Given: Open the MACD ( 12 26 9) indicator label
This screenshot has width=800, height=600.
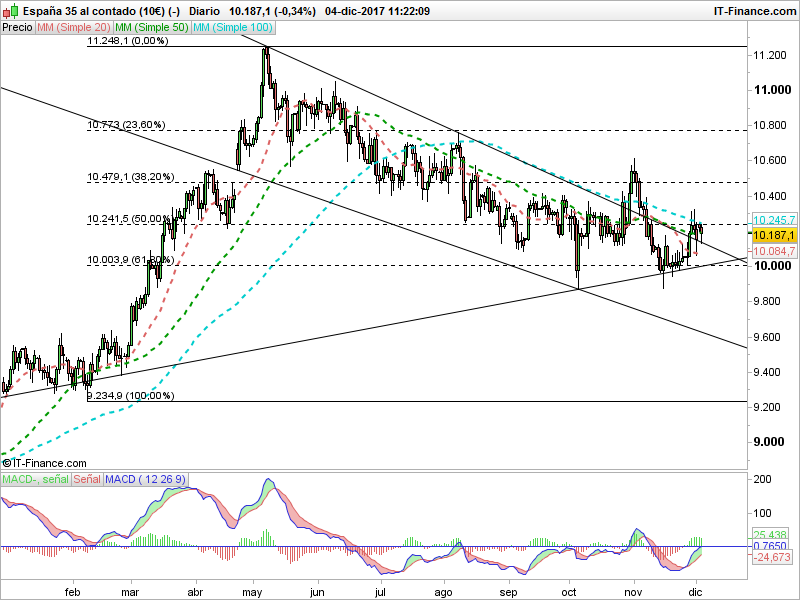Looking at the screenshot, I should point(145,479).
